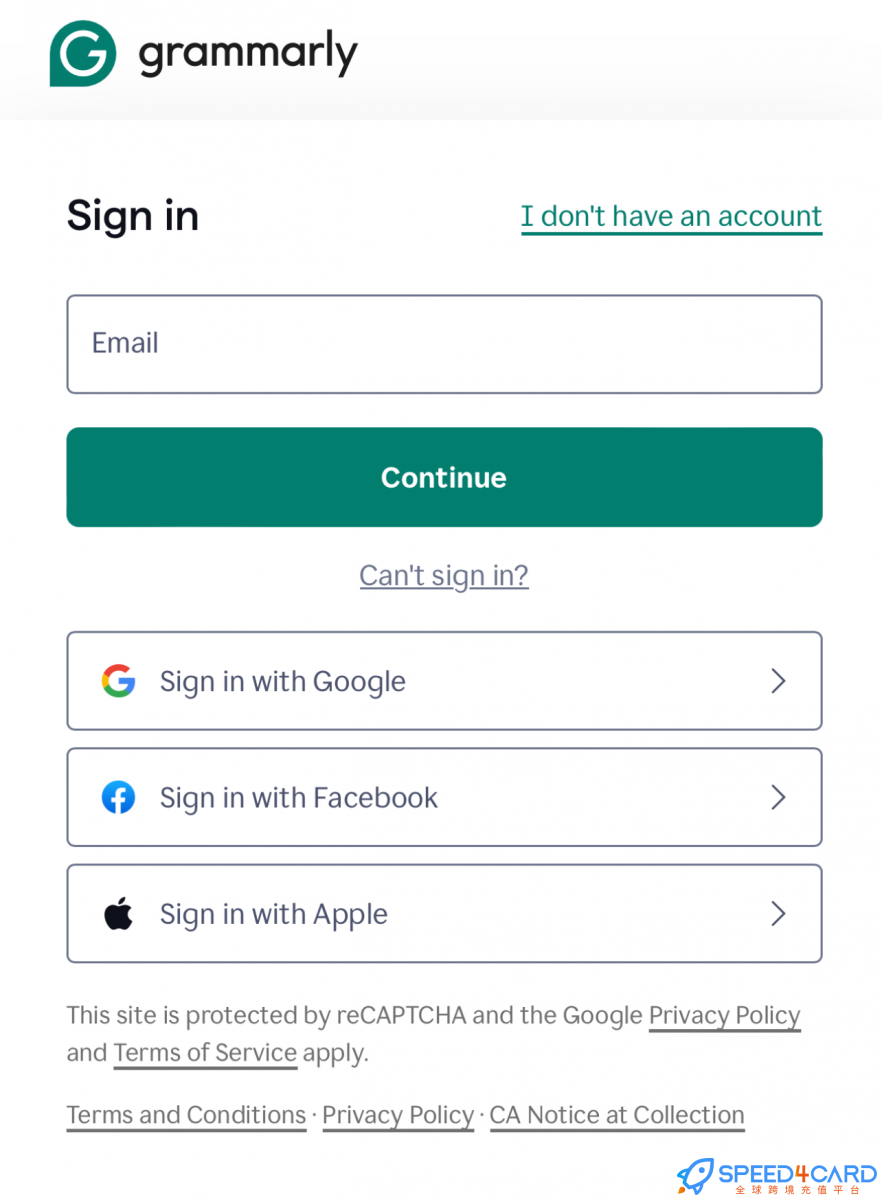Click the Continue button
The height and width of the screenshot is (1200, 882).
click(x=444, y=477)
